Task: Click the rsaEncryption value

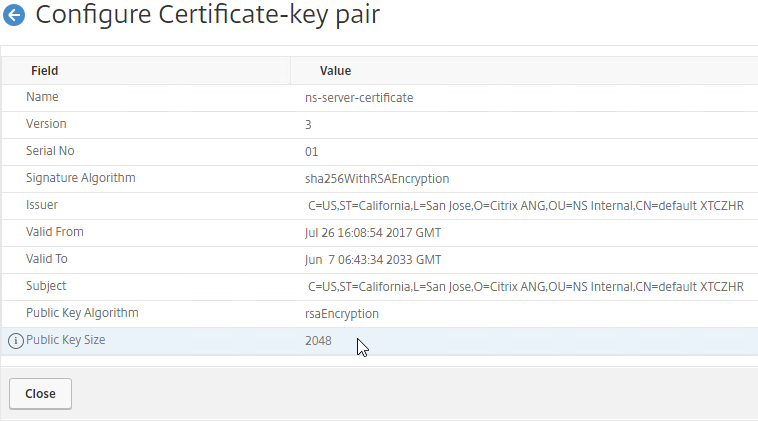Action: click(342, 314)
